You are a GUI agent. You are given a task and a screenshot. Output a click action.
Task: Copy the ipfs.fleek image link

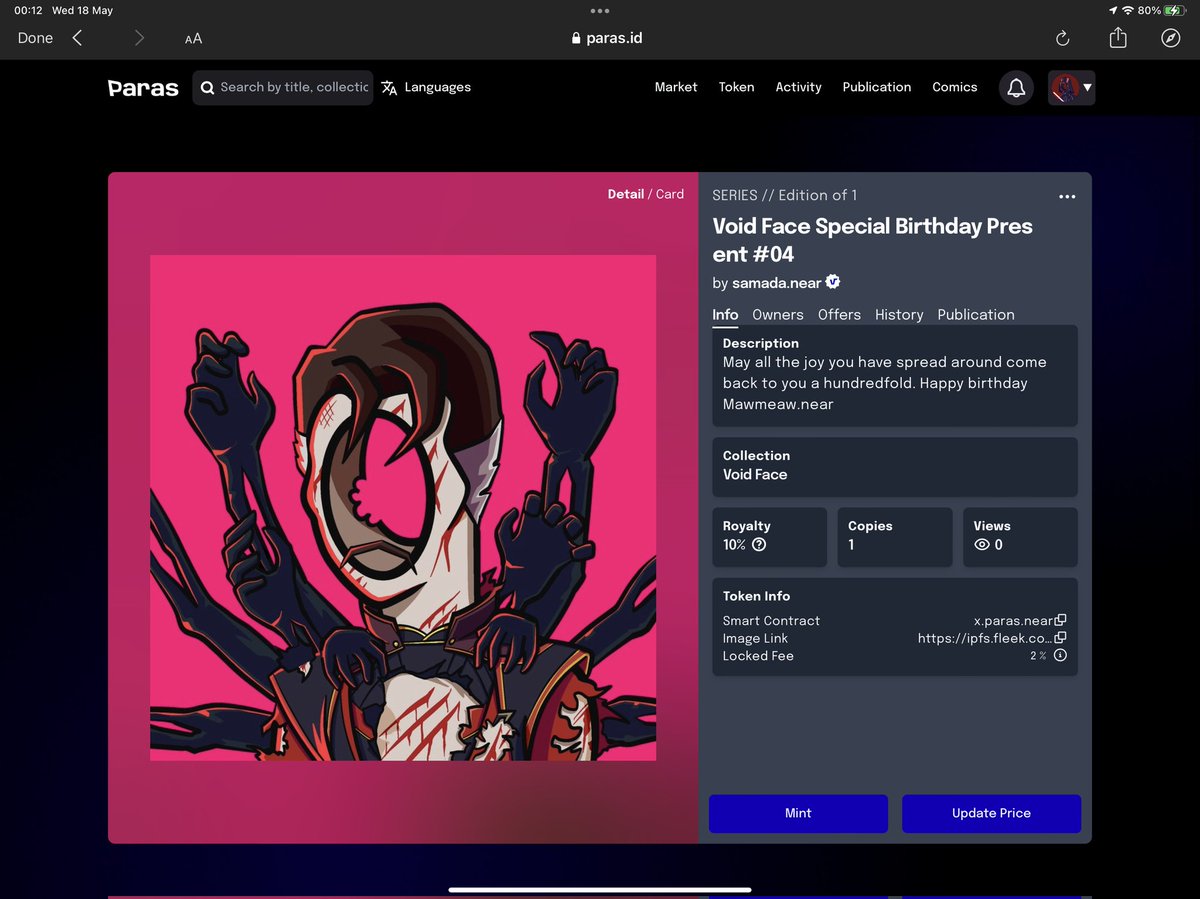point(1061,637)
